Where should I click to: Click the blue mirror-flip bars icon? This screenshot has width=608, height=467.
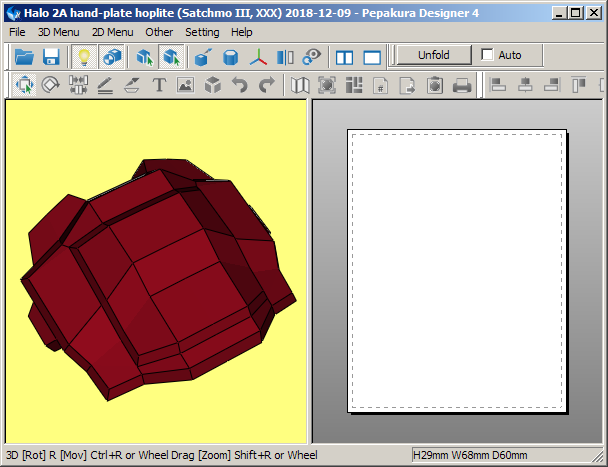coord(285,57)
